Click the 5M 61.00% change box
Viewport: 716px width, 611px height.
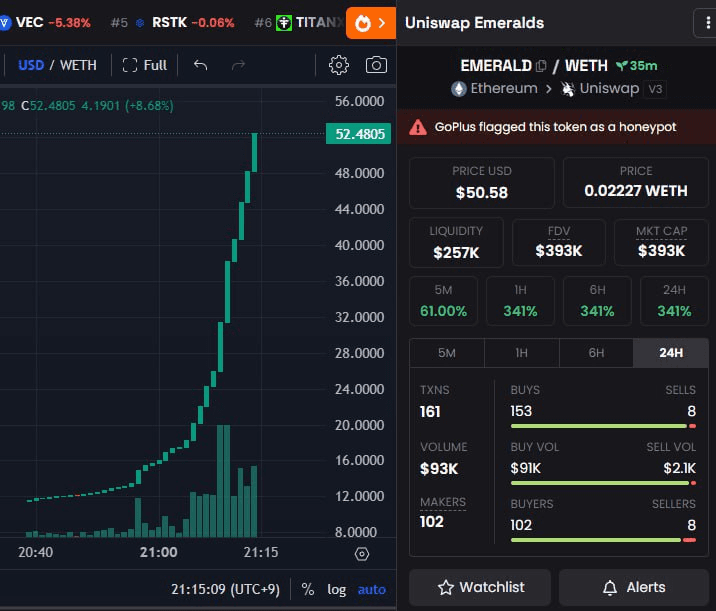pos(443,301)
